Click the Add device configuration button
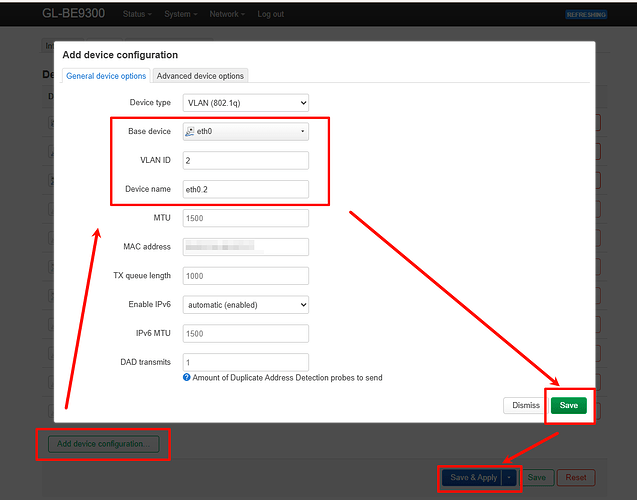Viewport: 637px width, 500px height. pos(103,443)
